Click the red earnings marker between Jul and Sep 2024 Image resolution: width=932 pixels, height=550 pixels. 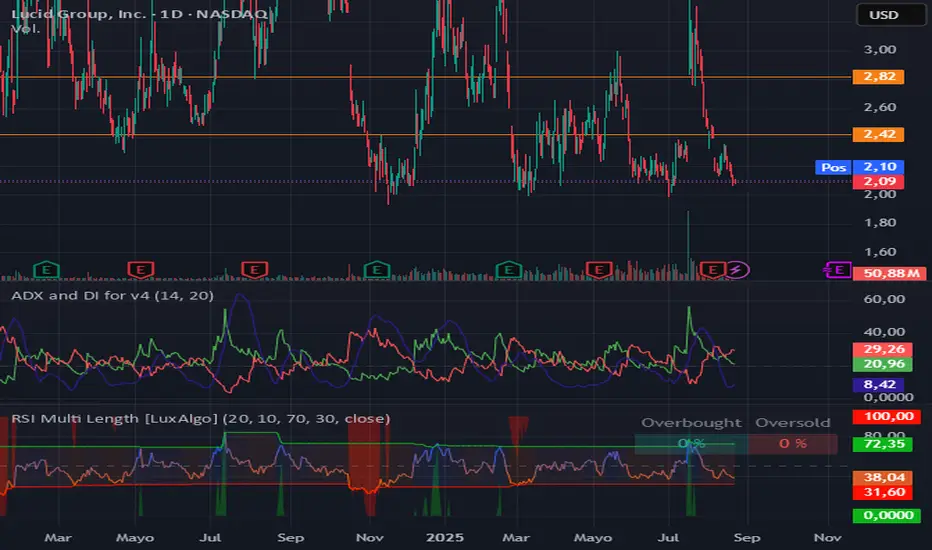pos(254,271)
